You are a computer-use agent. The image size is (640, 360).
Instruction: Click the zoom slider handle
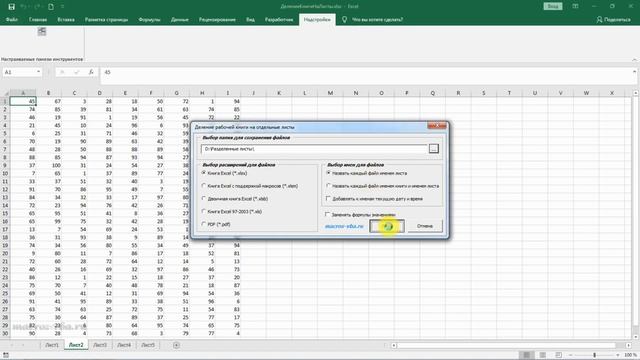coord(595,355)
